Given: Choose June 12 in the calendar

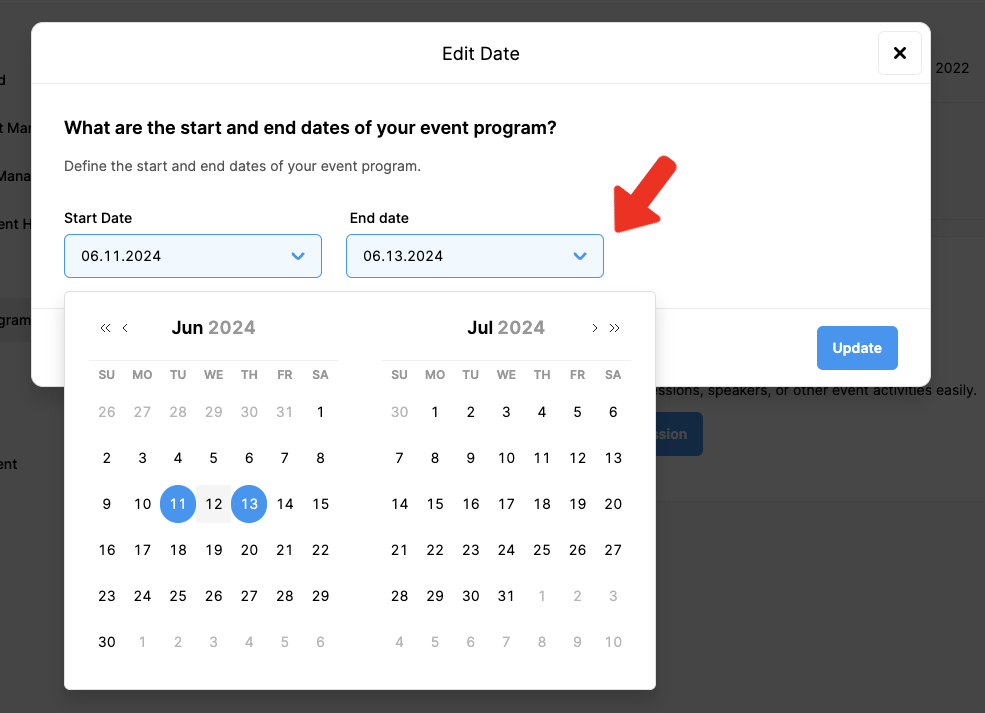Looking at the screenshot, I should pyautogui.click(x=213, y=504).
